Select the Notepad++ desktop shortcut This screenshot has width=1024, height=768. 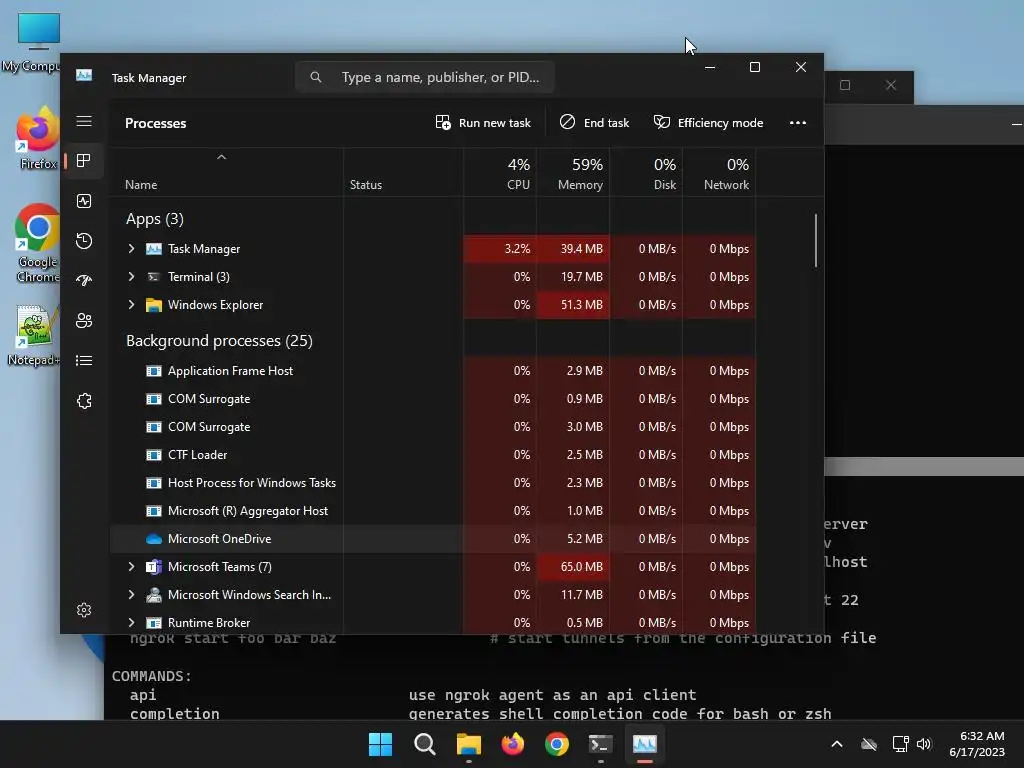pos(34,336)
